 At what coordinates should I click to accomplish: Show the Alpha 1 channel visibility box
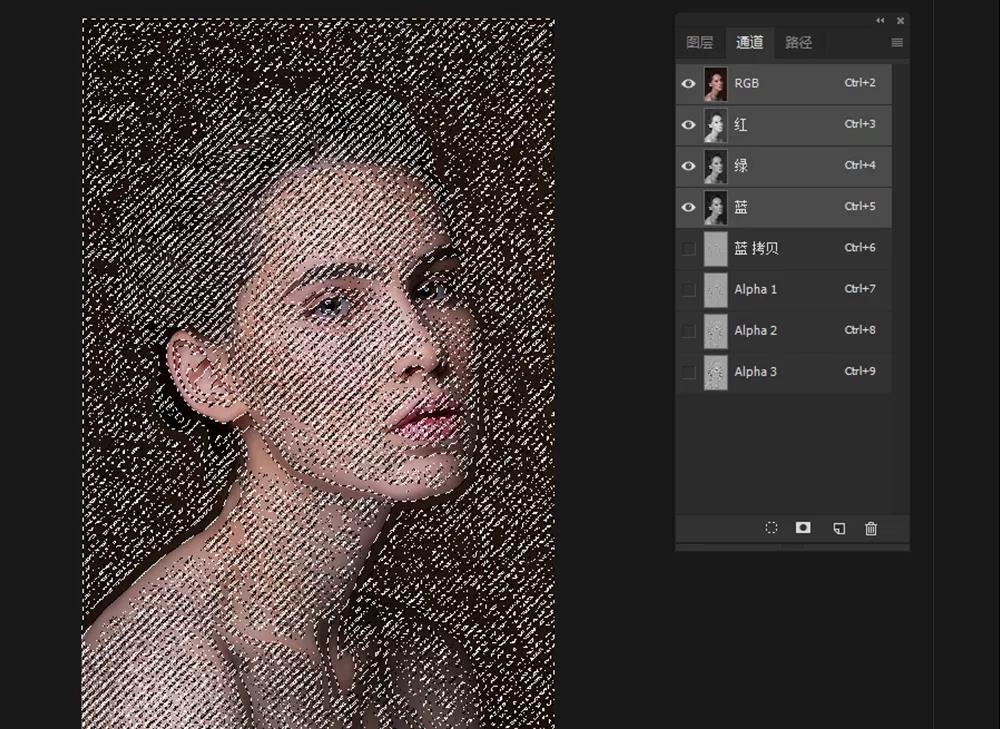tap(688, 290)
